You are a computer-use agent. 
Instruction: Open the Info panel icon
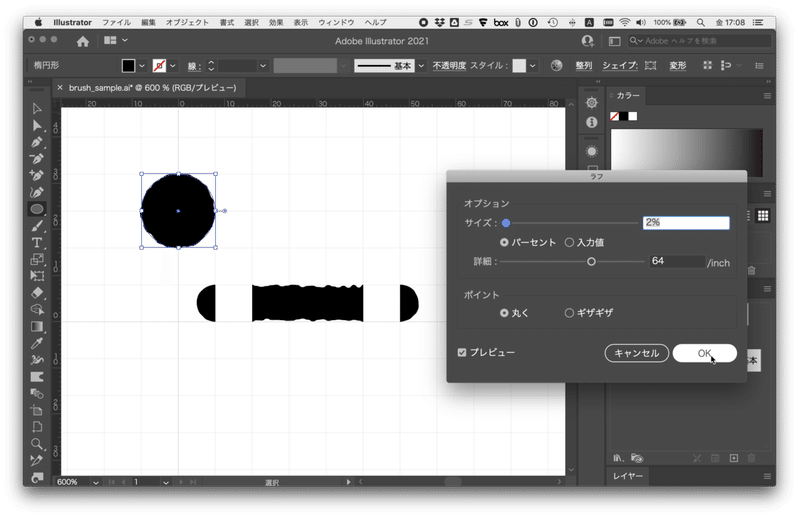coord(591,122)
